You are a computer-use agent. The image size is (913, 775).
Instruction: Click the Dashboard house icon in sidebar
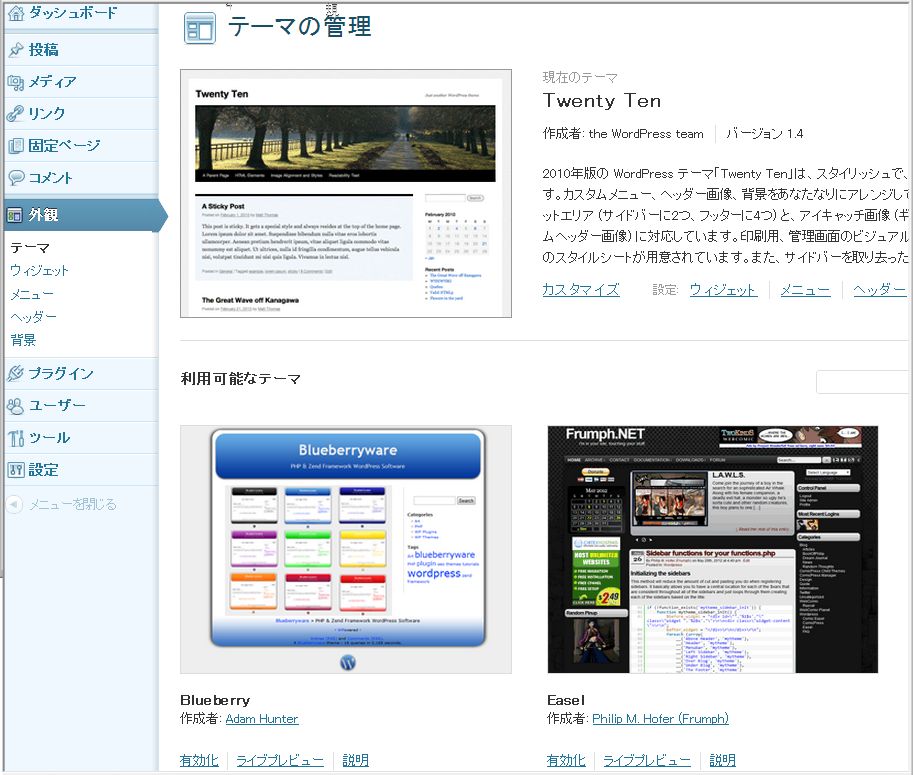tap(15, 13)
